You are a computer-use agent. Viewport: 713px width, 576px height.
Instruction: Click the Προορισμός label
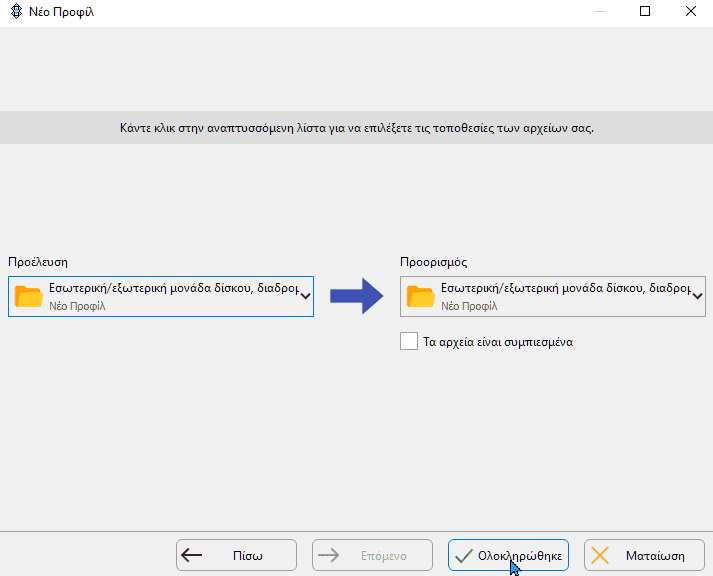[x=433, y=262]
